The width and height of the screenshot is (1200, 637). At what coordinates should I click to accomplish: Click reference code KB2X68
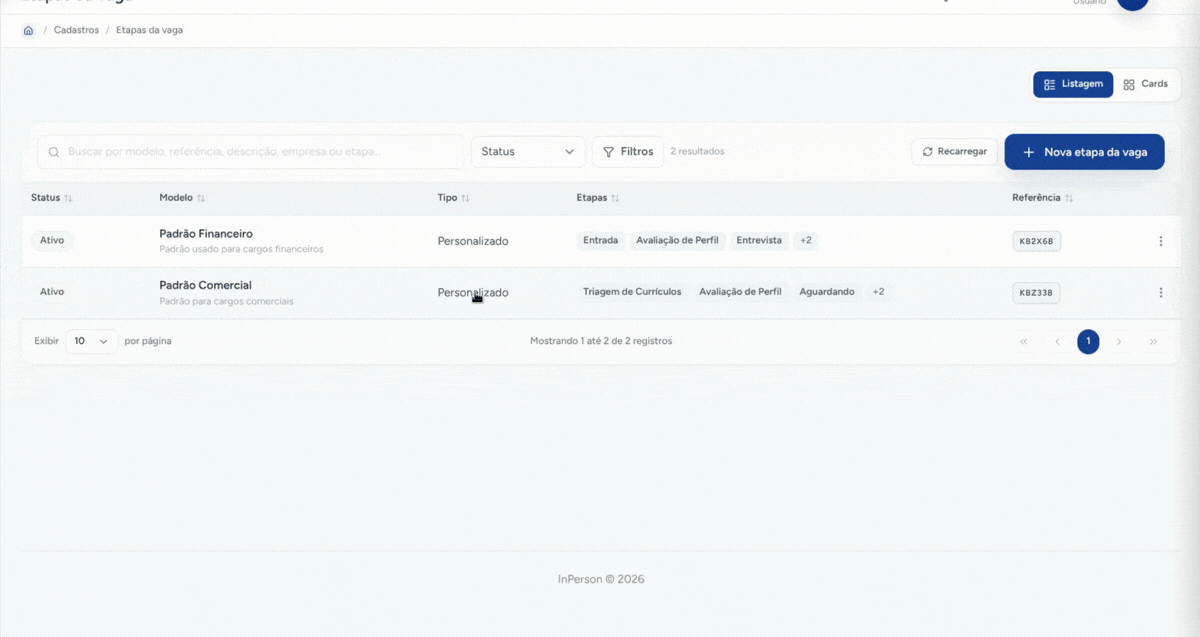pos(1036,241)
